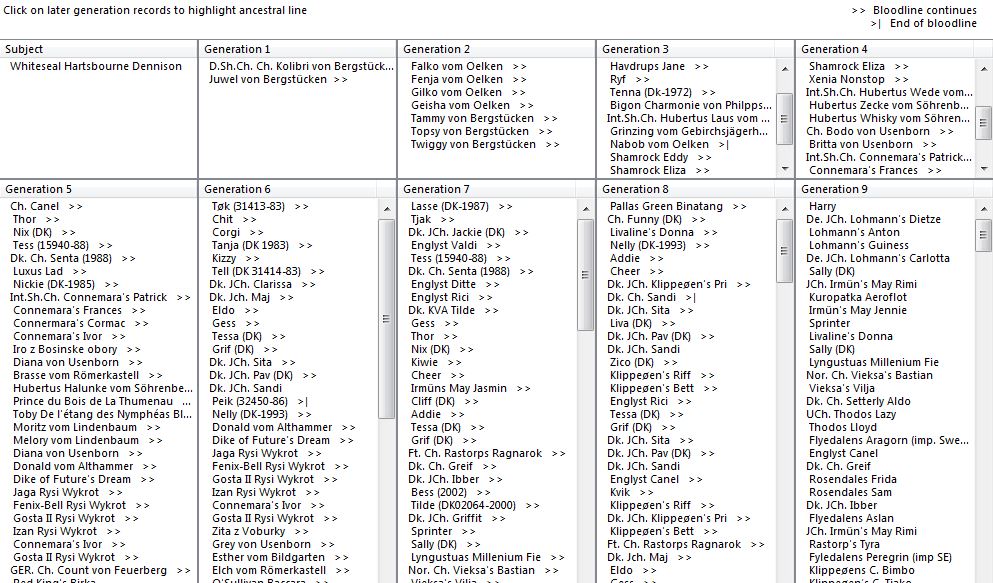The height and width of the screenshot is (583, 993).
Task: Select Pallas Green Binatang in Generation 8
Action: tap(678, 206)
